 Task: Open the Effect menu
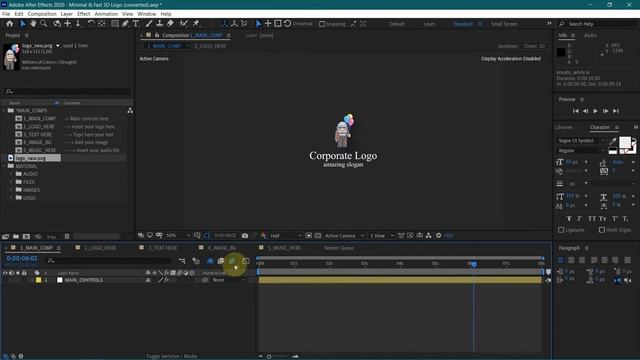pos(83,14)
